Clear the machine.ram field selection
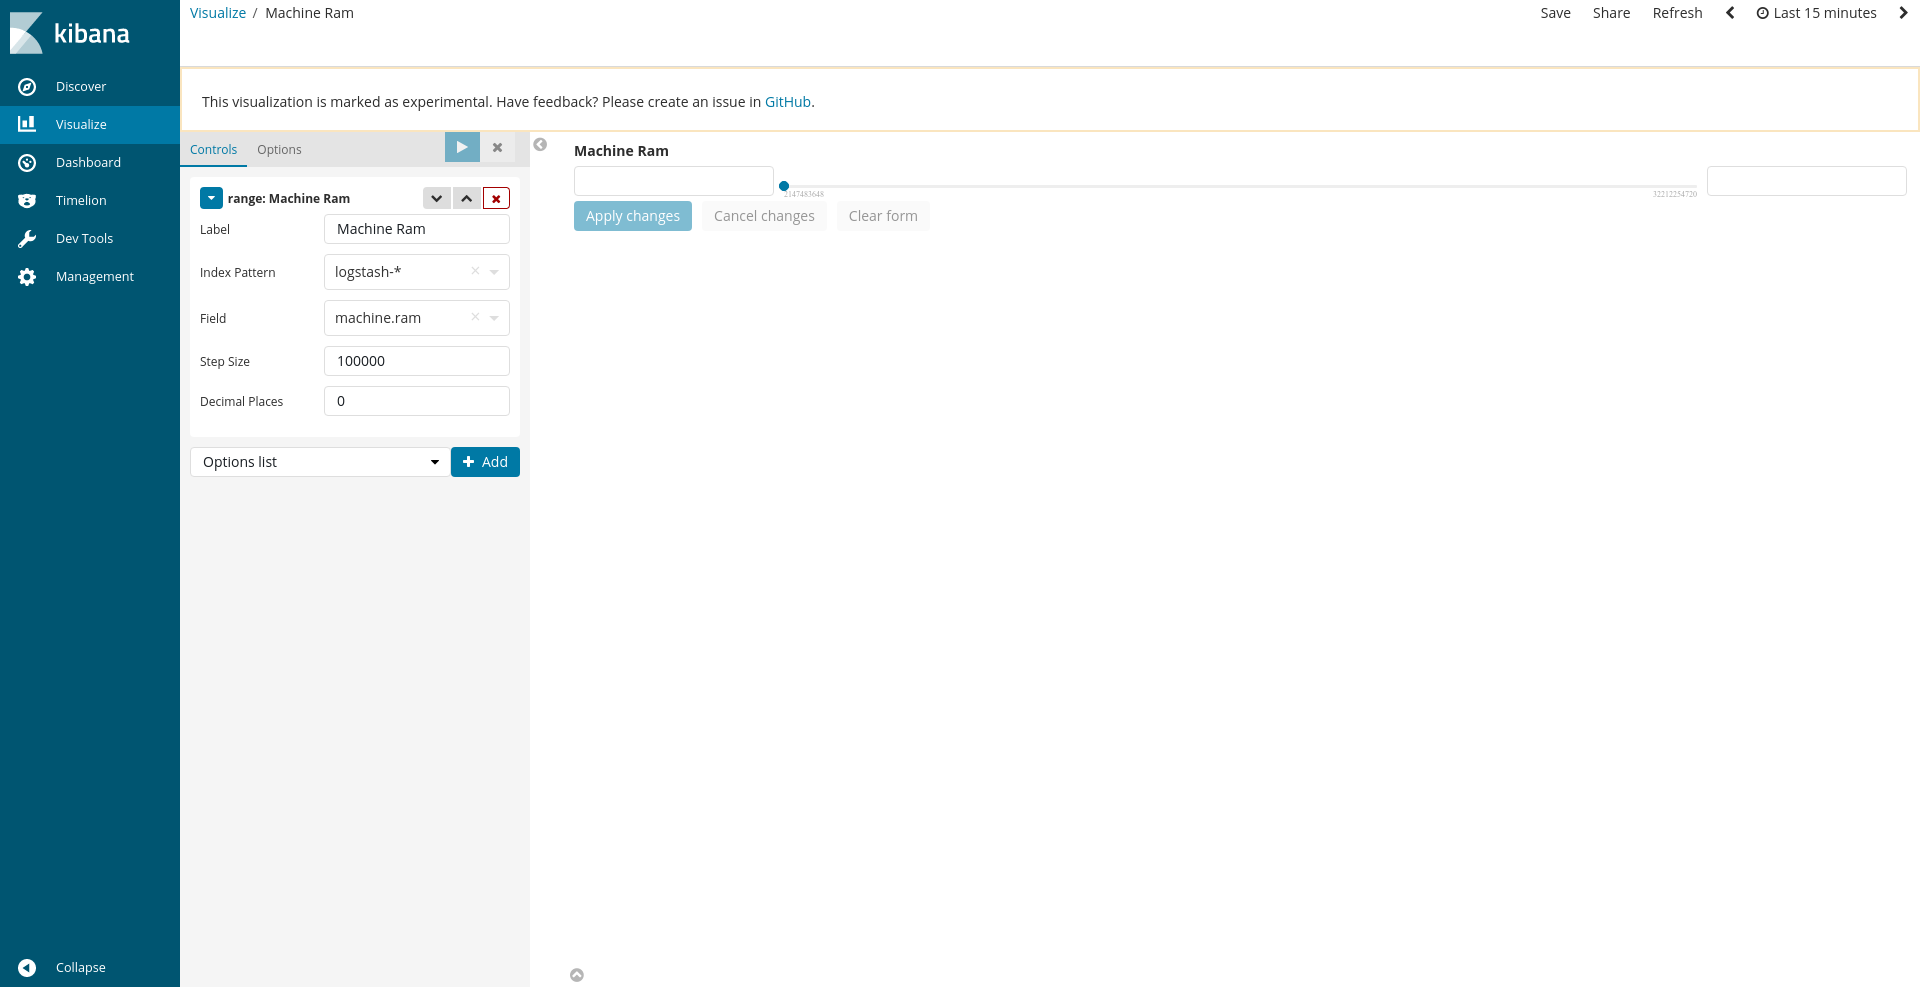This screenshot has height=987, width=1920. tap(475, 317)
